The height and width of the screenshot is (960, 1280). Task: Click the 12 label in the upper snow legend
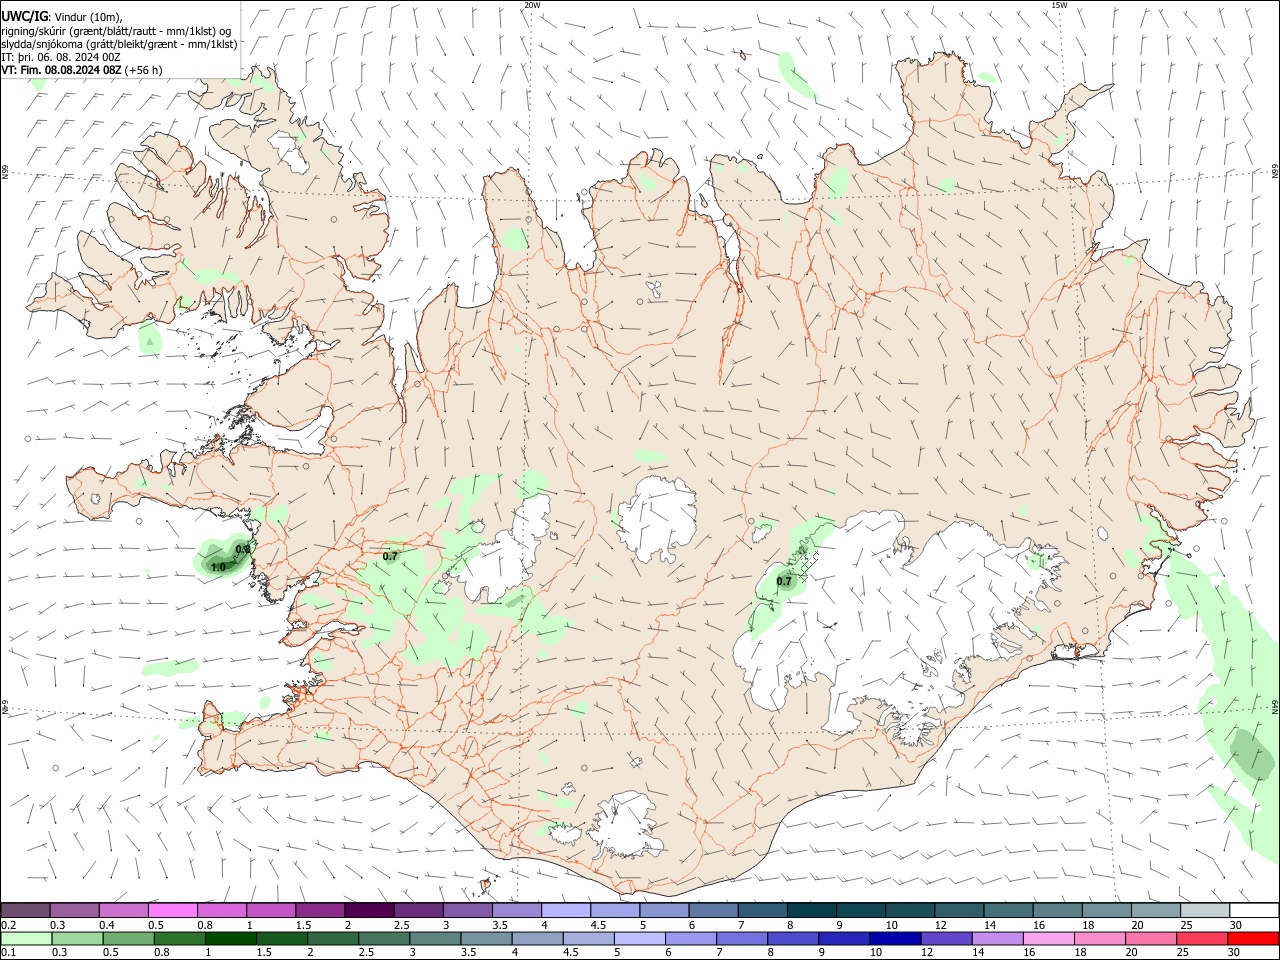click(939, 925)
